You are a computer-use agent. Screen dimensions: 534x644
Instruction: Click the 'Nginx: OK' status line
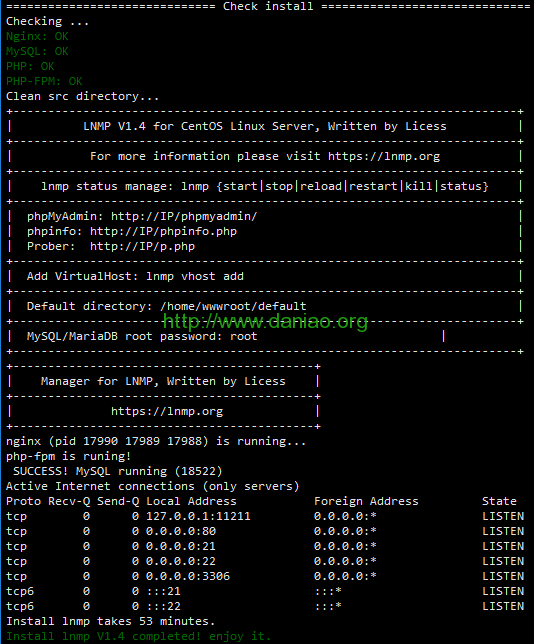coord(37,37)
